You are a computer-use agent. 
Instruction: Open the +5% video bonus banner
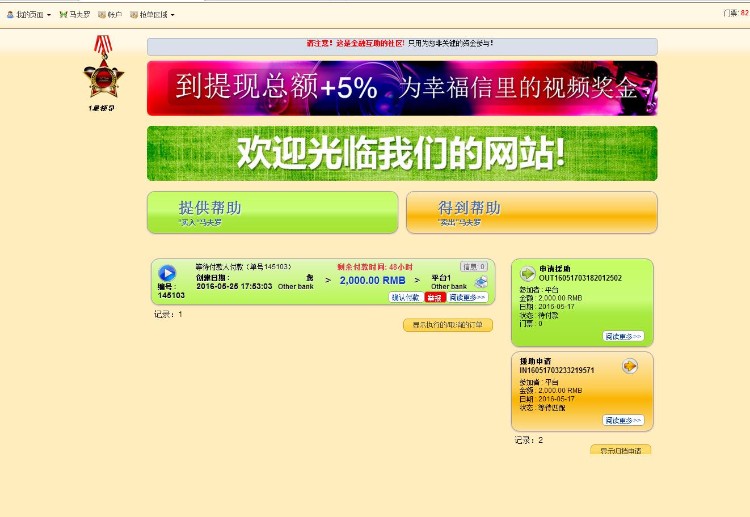(402, 88)
